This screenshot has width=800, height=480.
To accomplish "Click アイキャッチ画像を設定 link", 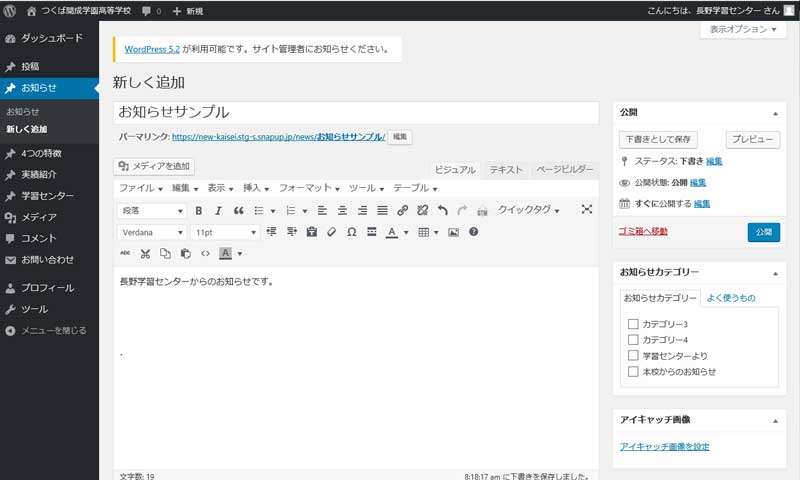I will (x=664, y=447).
